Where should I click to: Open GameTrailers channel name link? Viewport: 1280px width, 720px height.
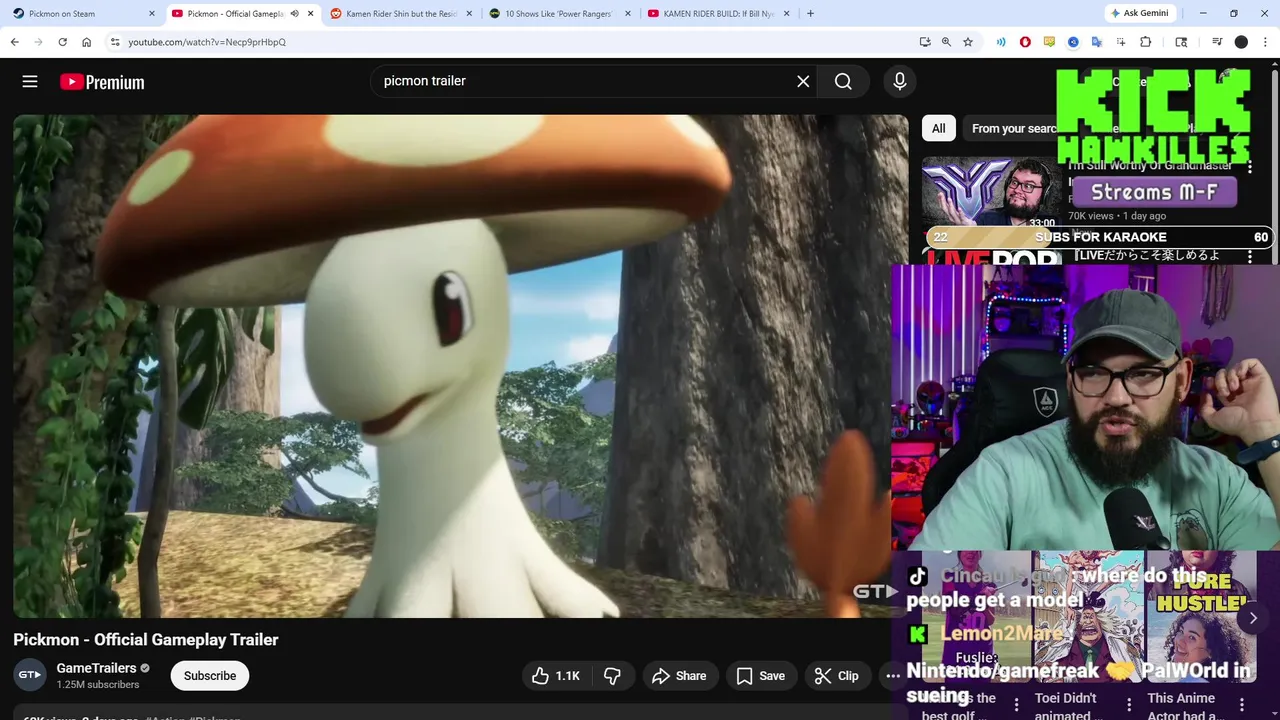(x=97, y=668)
